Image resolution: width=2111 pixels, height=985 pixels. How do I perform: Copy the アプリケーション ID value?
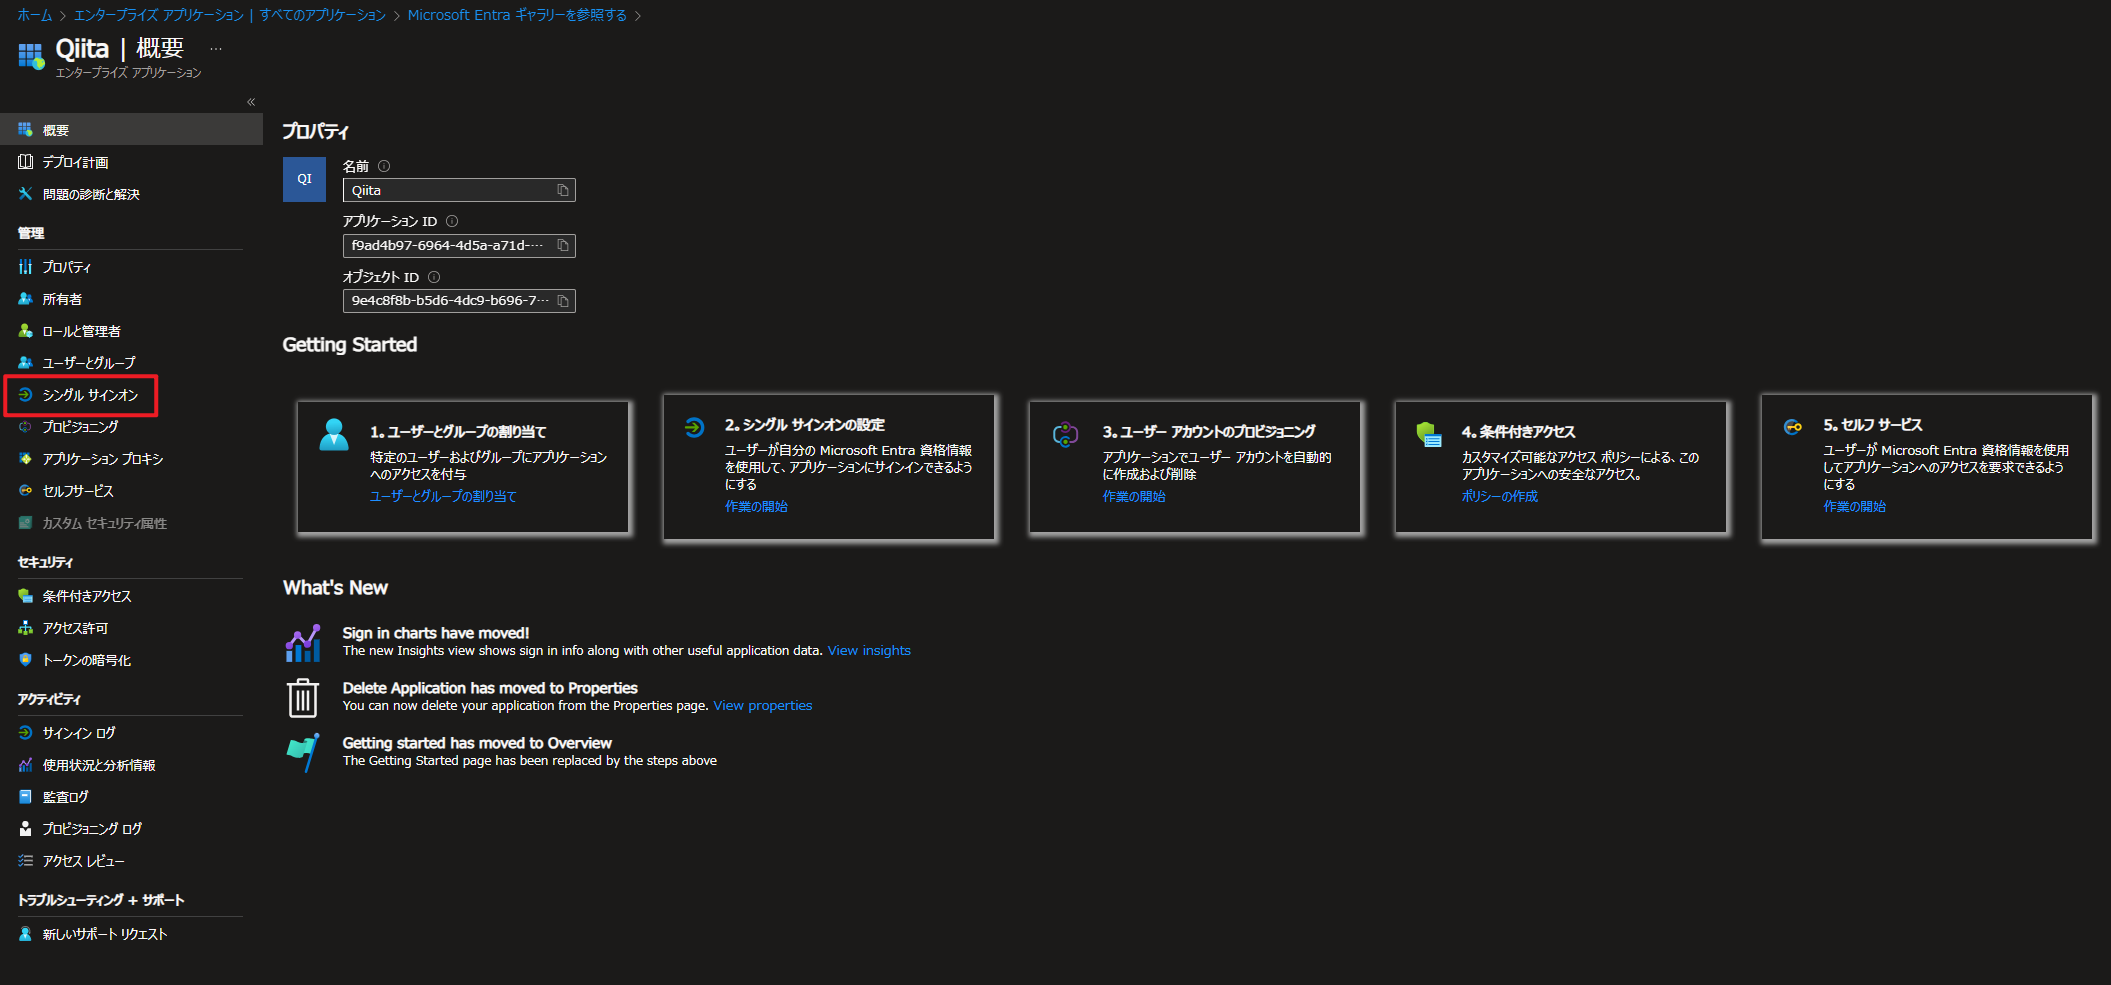tap(565, 245)
